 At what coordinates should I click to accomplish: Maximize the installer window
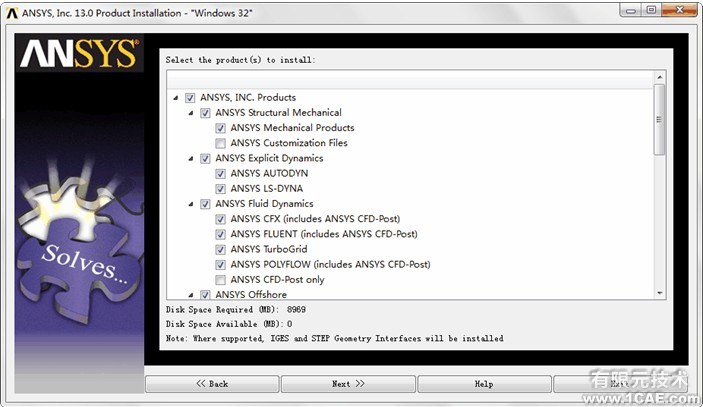[x=651, y=10]
